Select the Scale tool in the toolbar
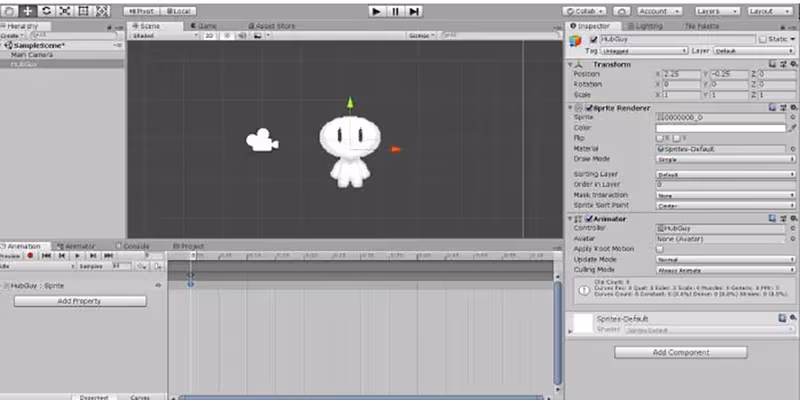Screen dimensions: 800x400 65,11
